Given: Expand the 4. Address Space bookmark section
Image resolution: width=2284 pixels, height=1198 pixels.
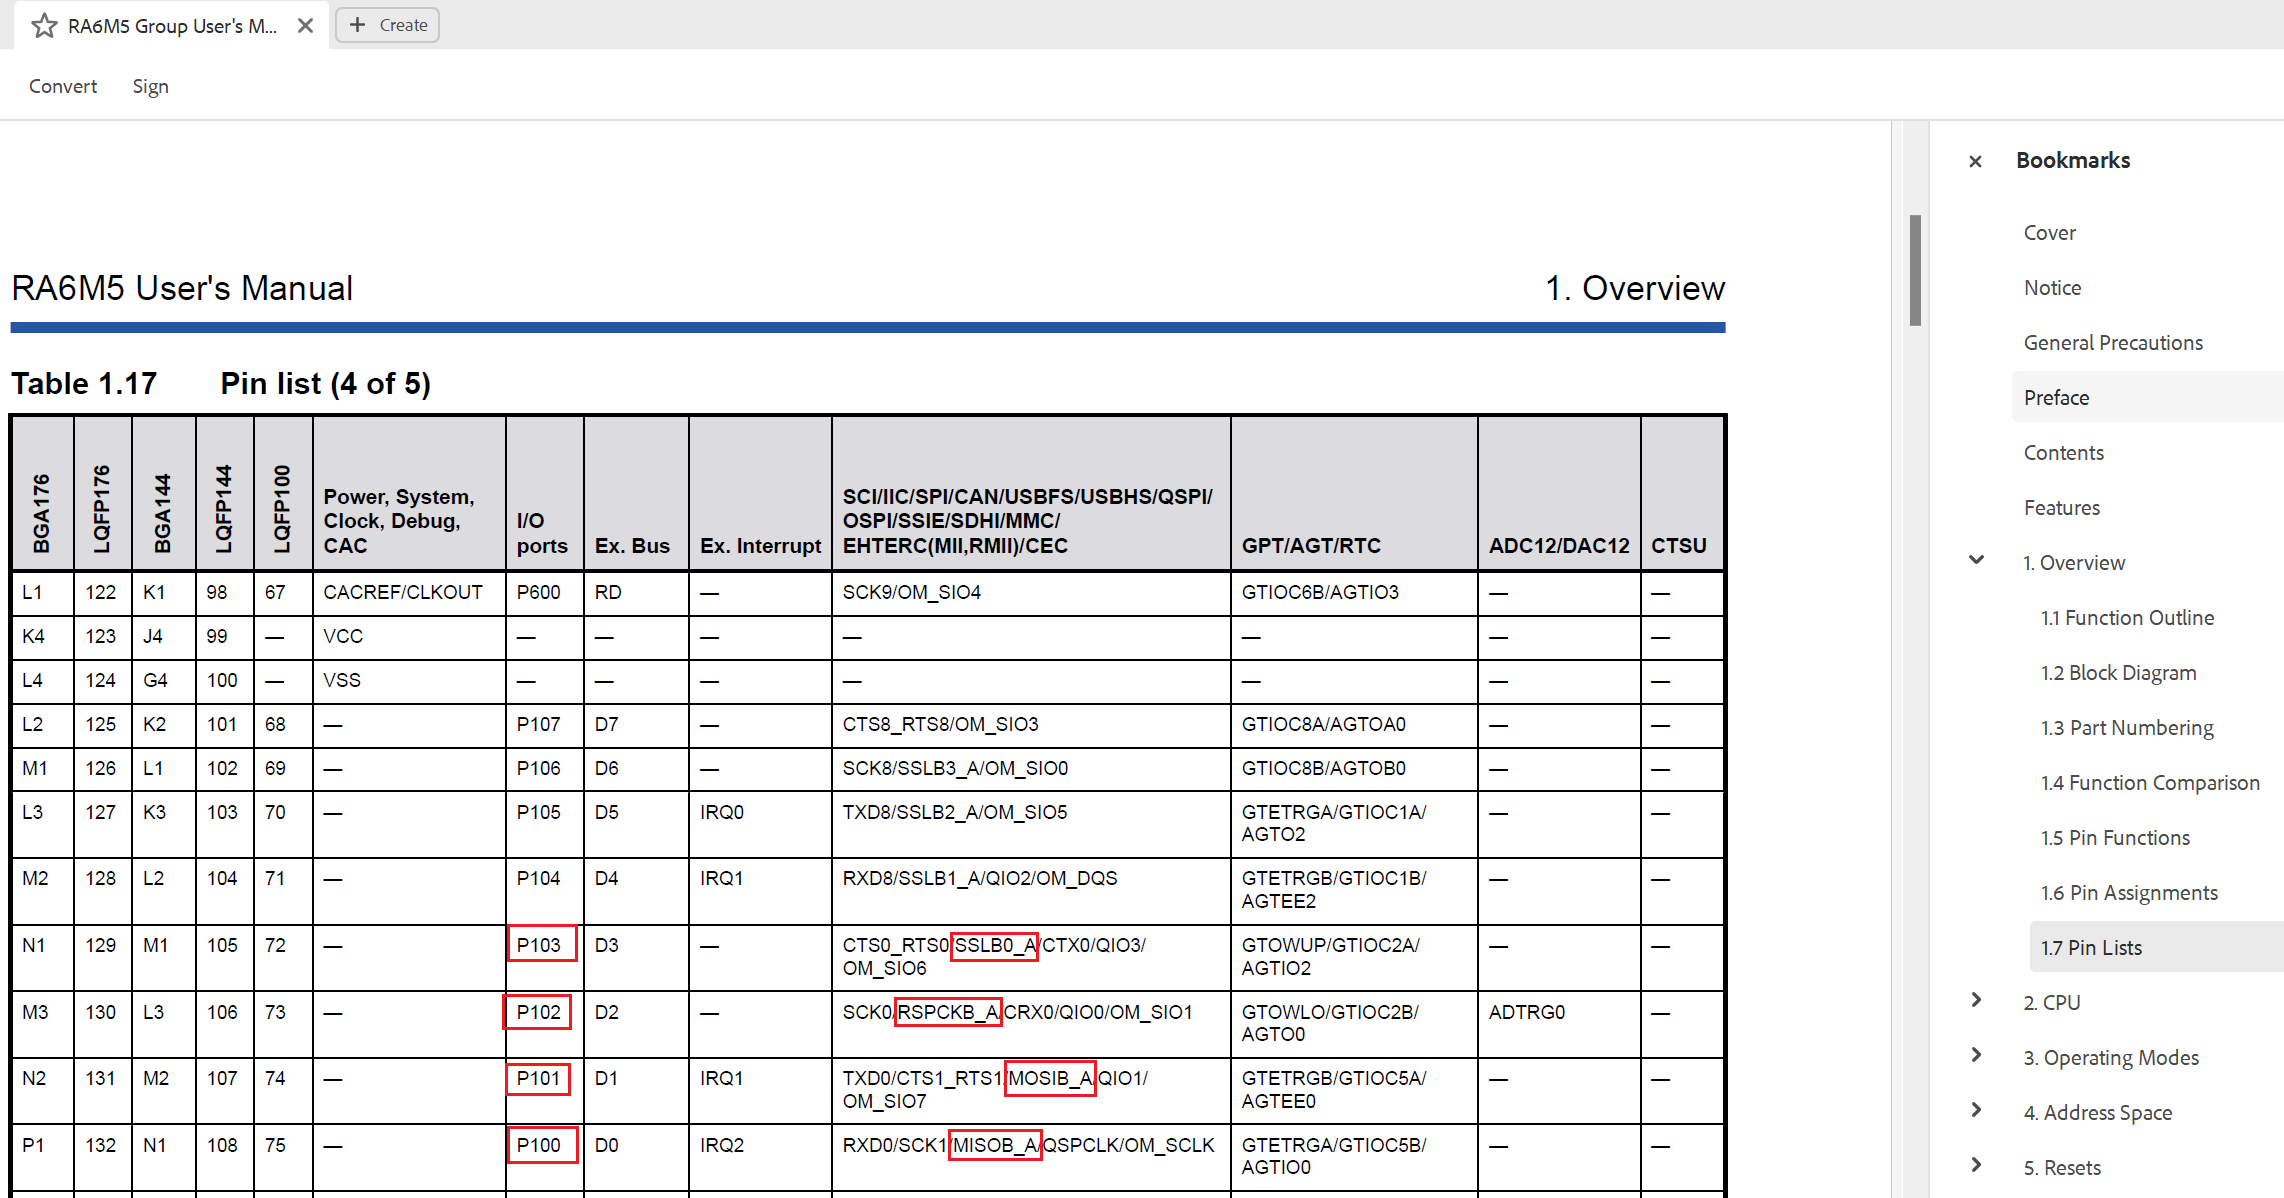Looking at the screenshot, I should (x=1977, y=1110).
